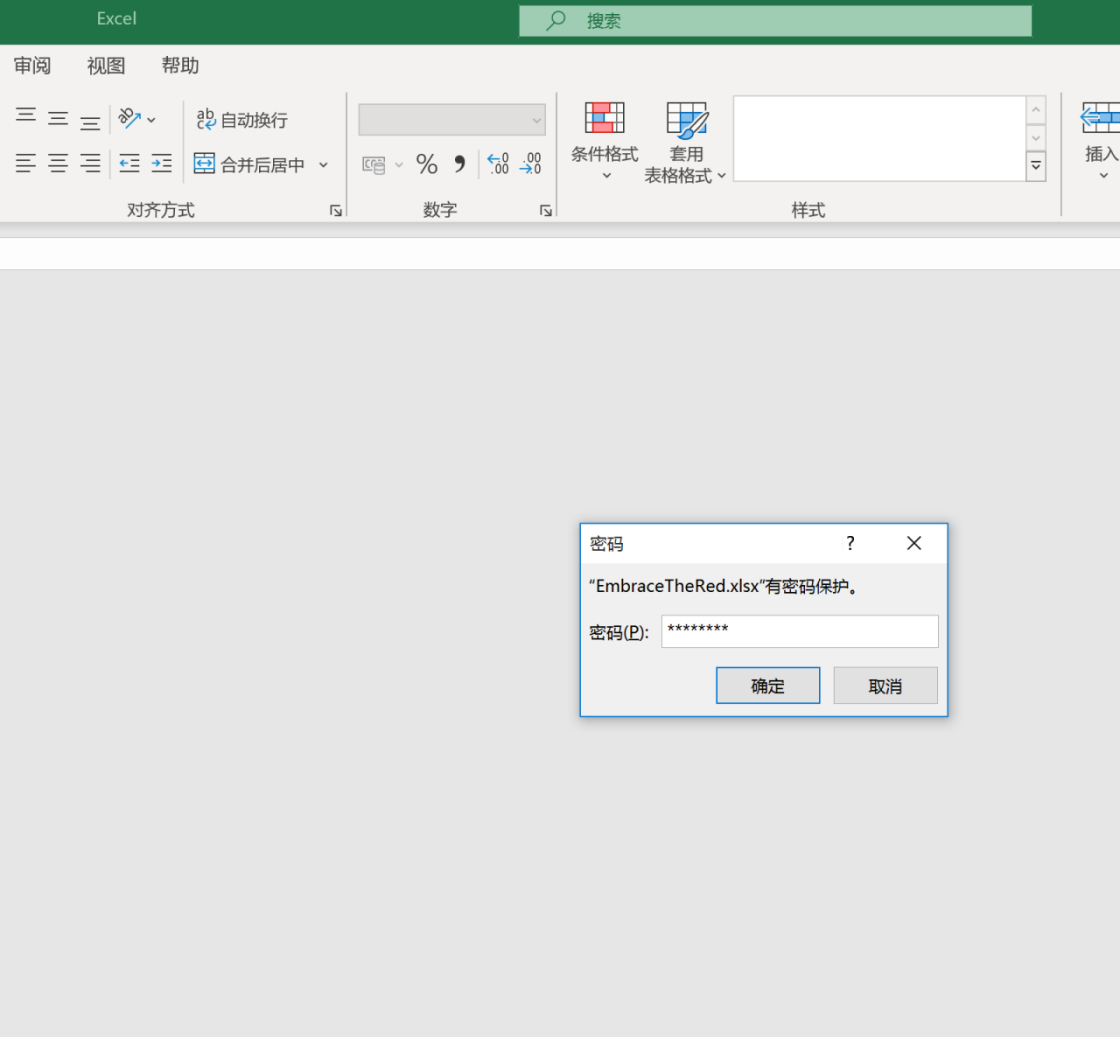Open the text orientation dropdown

(x=137, y=119)
